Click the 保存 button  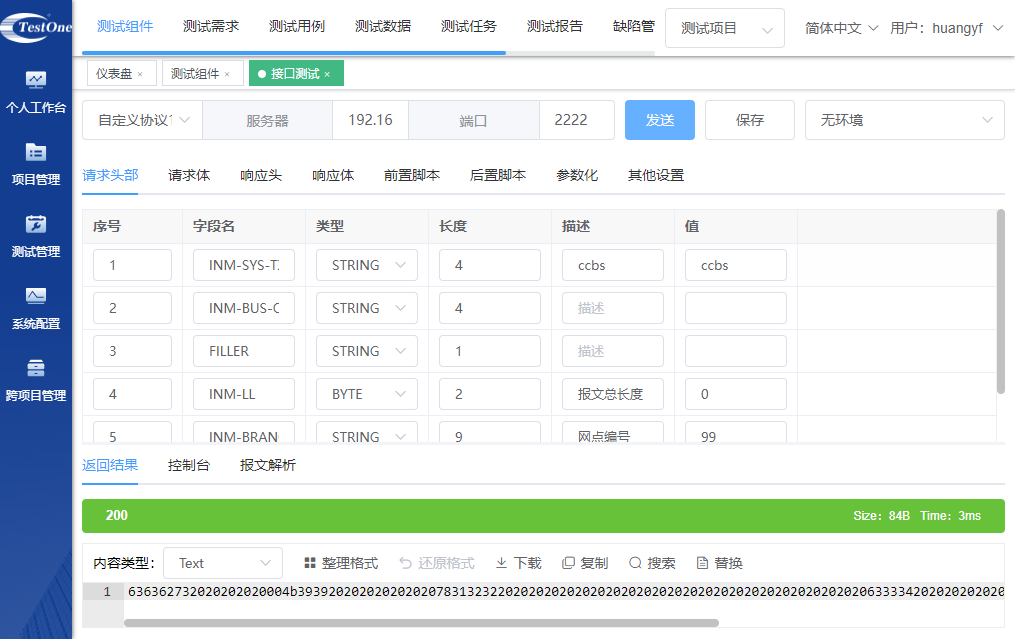pyautogui.click(x=750, y=120)
